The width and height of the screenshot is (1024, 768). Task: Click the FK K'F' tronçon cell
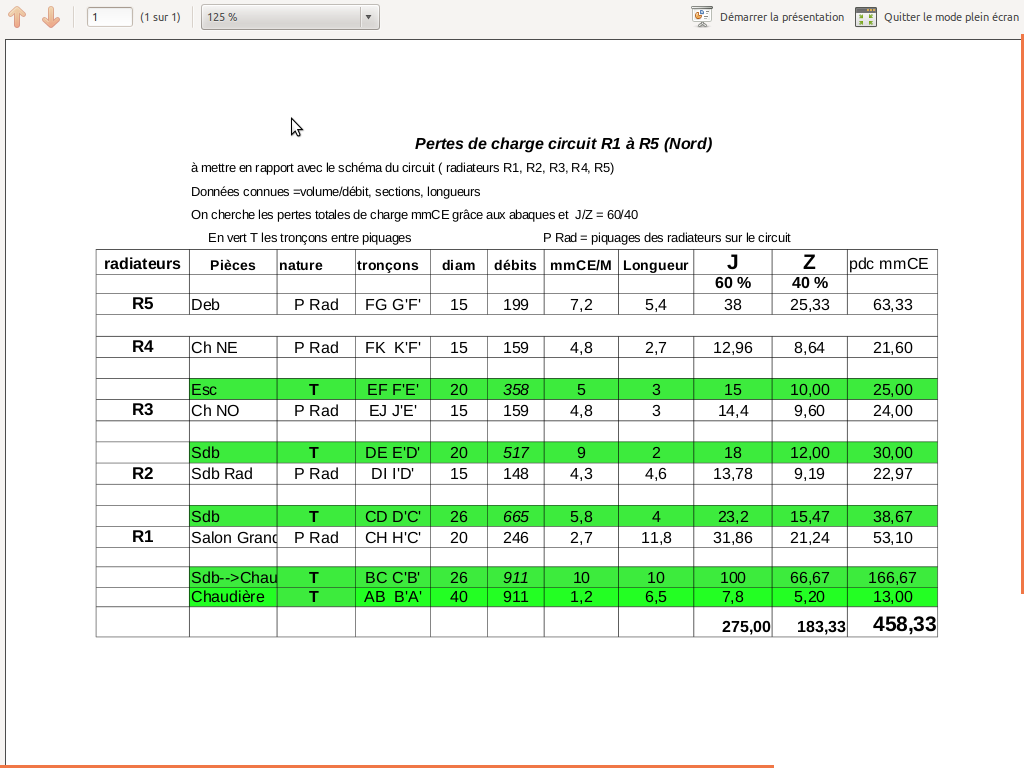tap(392, 347)
